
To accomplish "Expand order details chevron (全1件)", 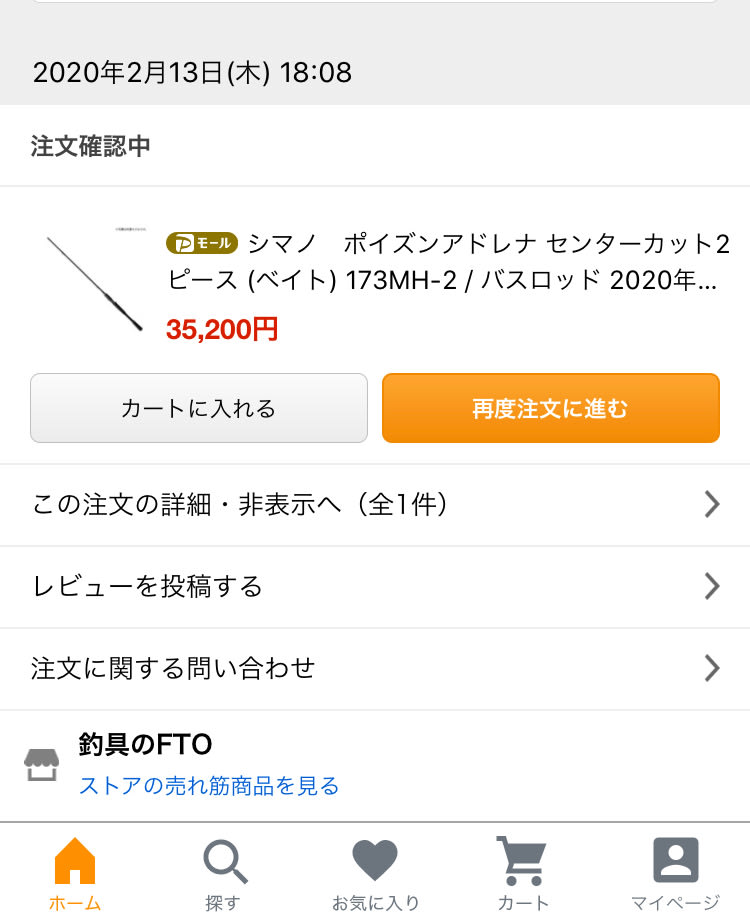I will (712, 504).
